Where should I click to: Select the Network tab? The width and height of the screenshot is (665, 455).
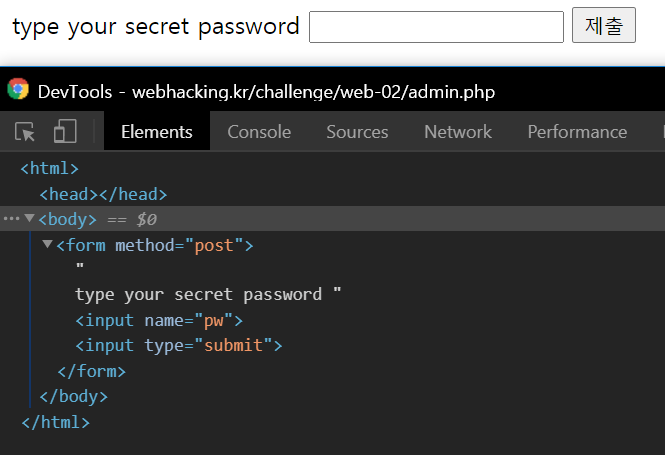coord(458,132)
